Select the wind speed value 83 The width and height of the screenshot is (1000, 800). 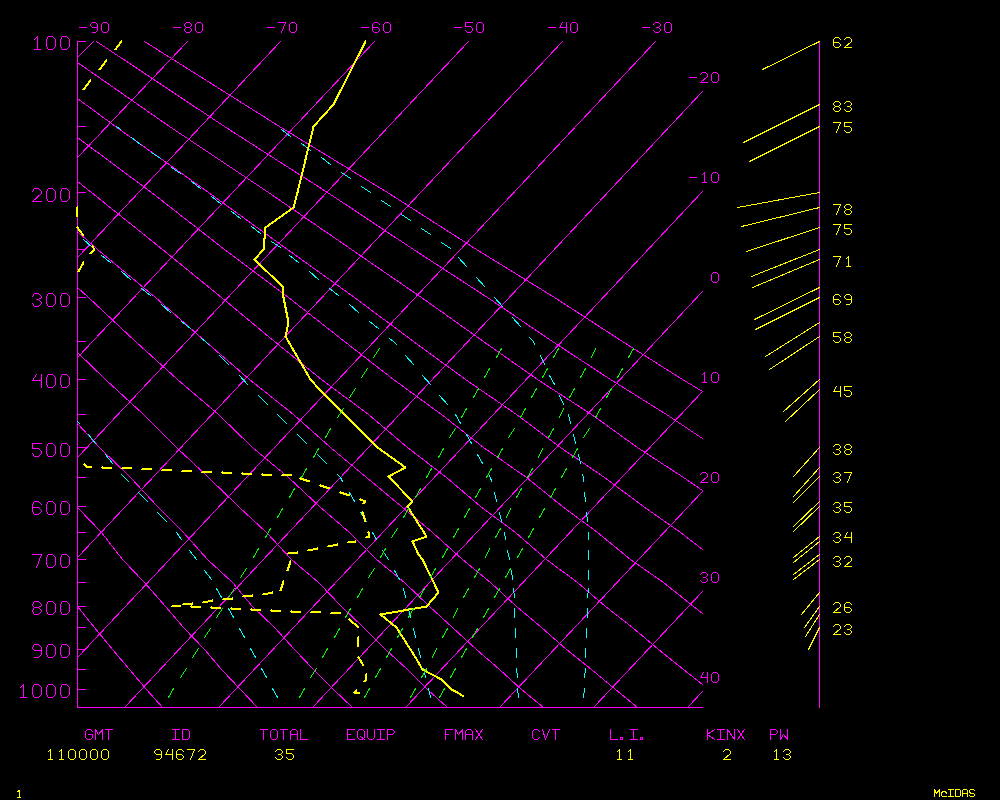point(842,107)
